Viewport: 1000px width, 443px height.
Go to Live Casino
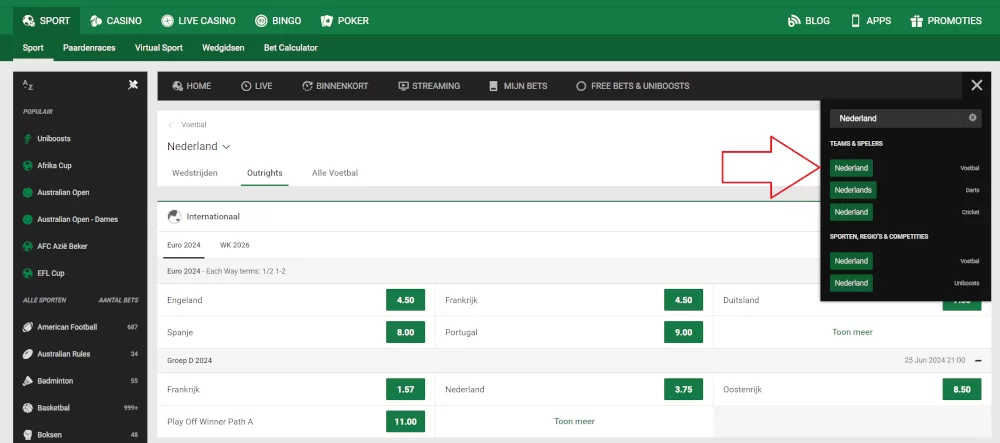click(198, 20)
